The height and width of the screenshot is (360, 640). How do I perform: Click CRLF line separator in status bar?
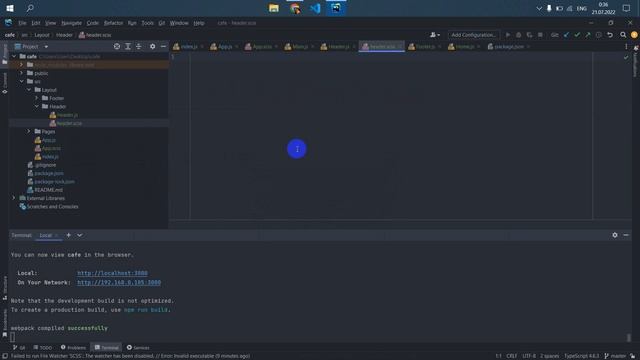coord(511,356)
